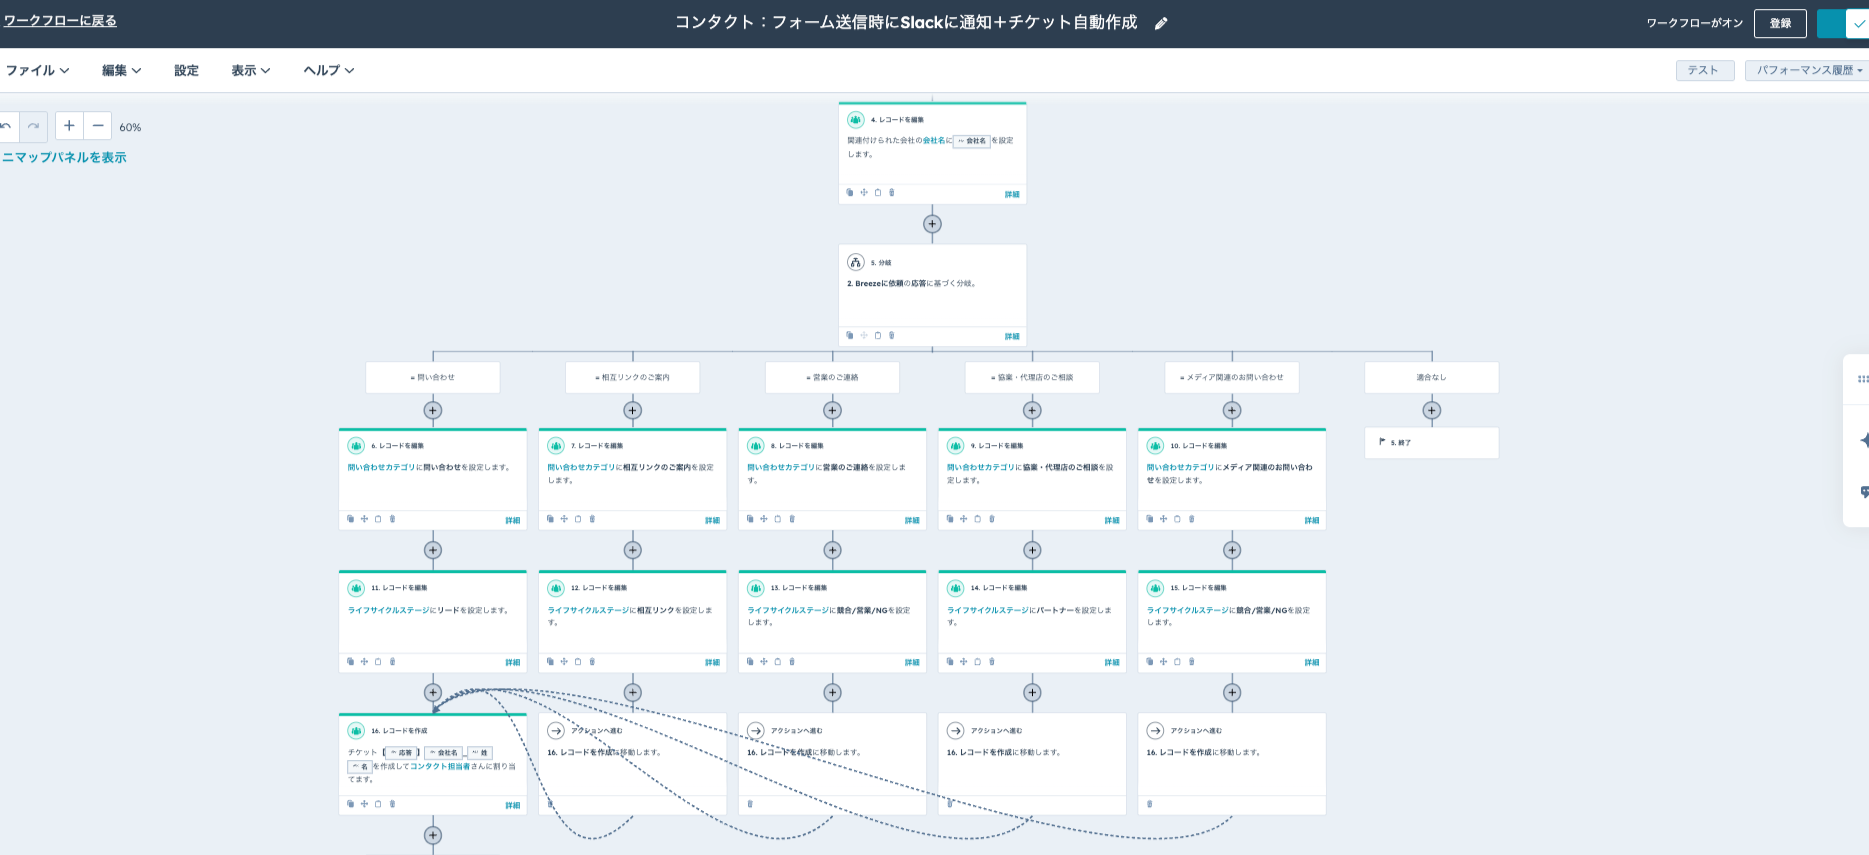This screenshot has height=855, width=1869.
Task: Go back via ワークフローに戻る link
Action: (60, 20)
